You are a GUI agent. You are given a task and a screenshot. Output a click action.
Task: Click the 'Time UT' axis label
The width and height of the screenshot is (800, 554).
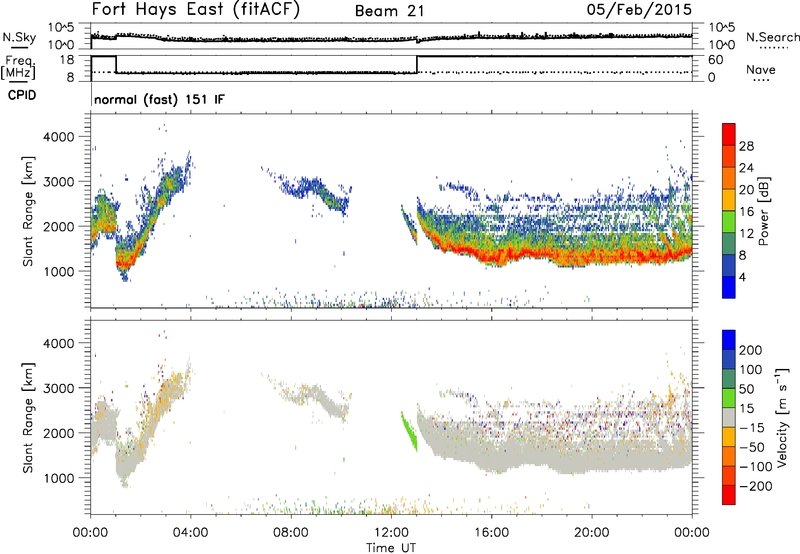(x=391, y=548)
